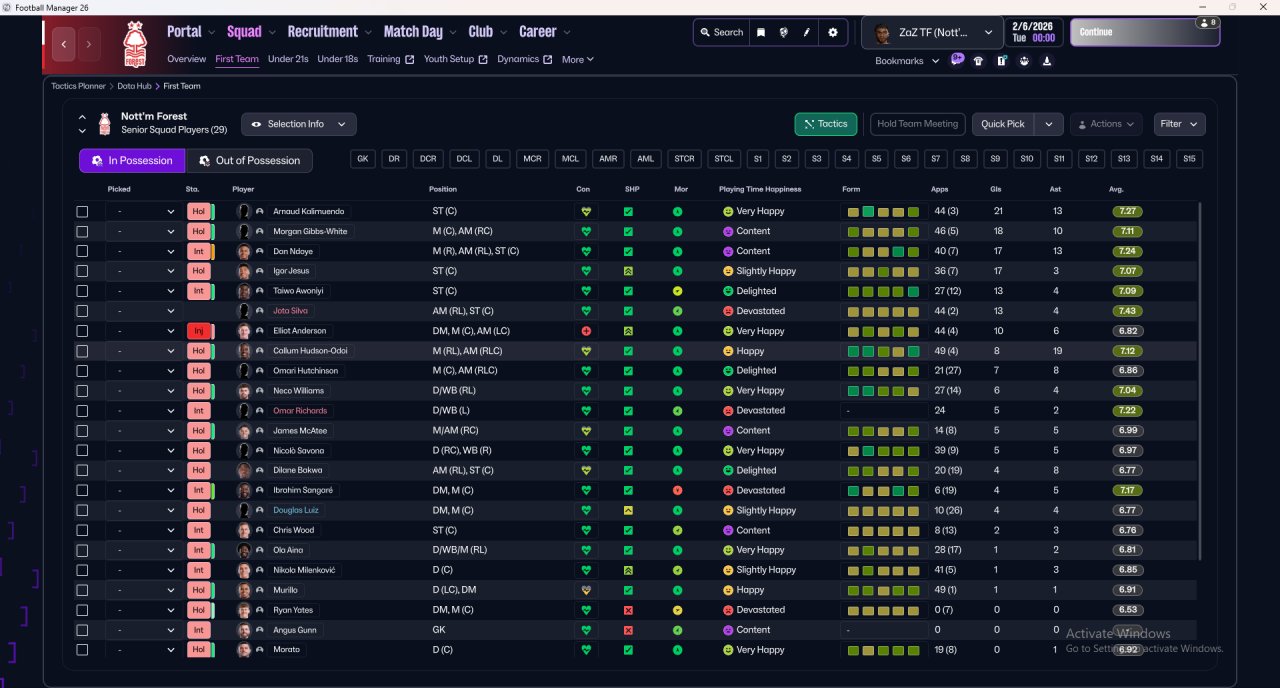Open the settings gear in top bar
Screen dimensions: 1280x688
point(833,32)
